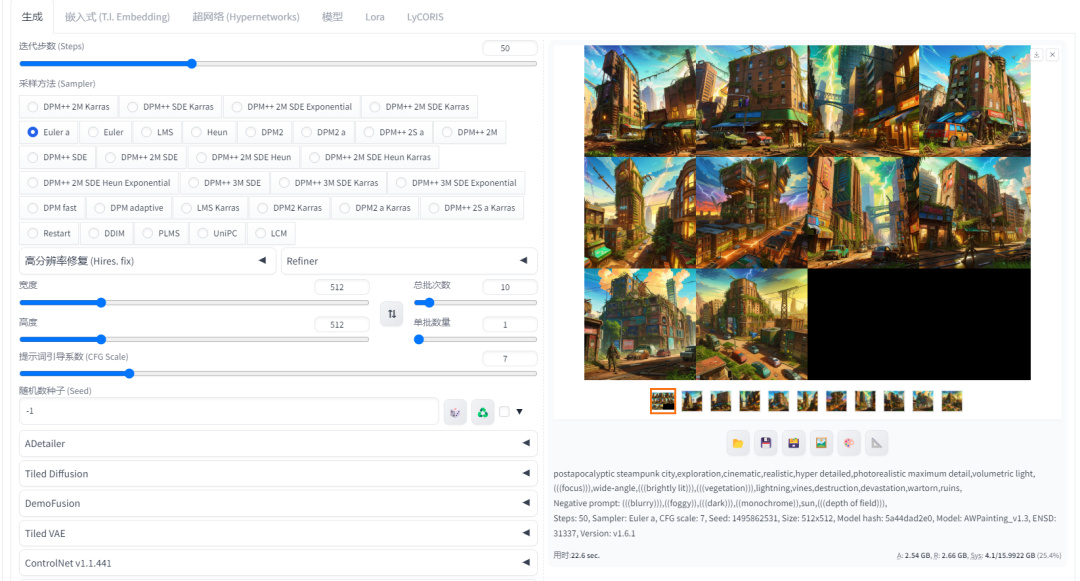Choose the LCM sampler
The height and width of the screenshot is (581, 1080).
[271, 233]
